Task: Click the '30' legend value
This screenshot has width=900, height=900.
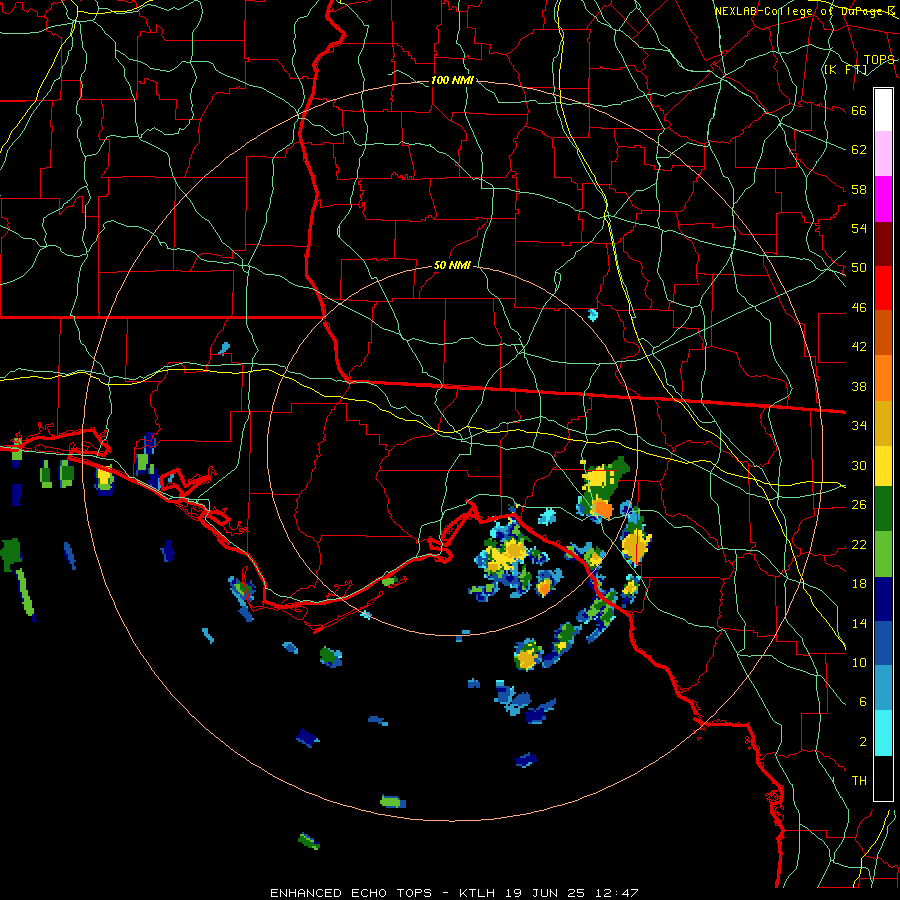Action: 859,465
